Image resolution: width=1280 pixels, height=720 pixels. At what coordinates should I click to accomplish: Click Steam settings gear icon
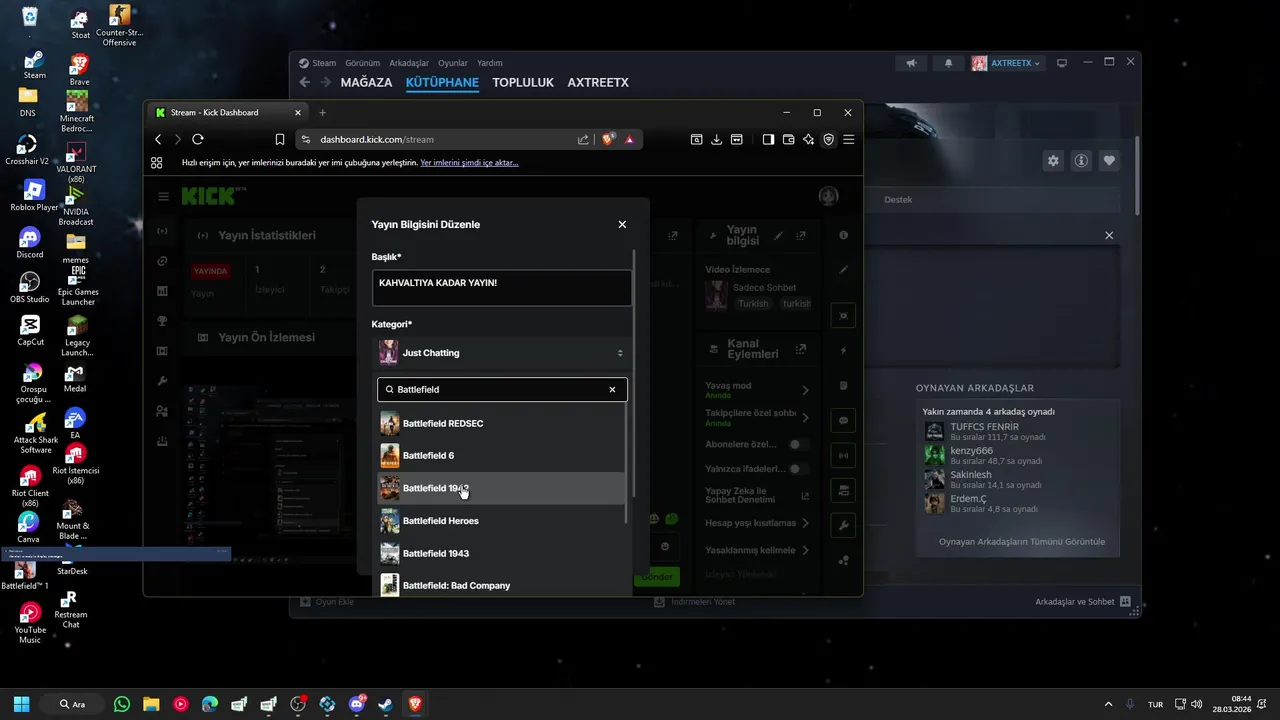click(1053, 160)
